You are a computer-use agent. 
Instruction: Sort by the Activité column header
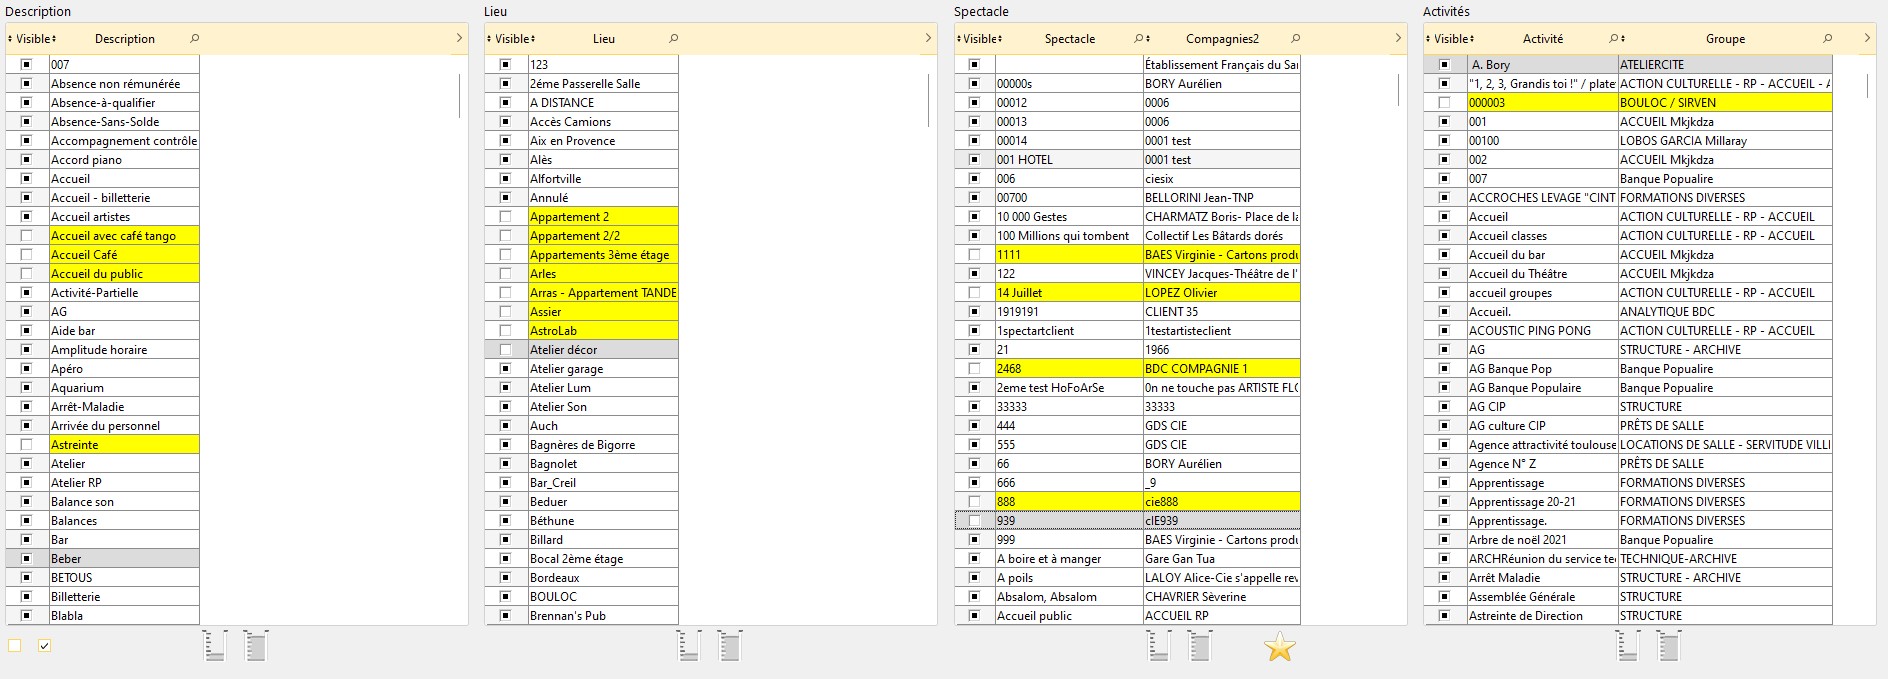[x=1542, y=39]
